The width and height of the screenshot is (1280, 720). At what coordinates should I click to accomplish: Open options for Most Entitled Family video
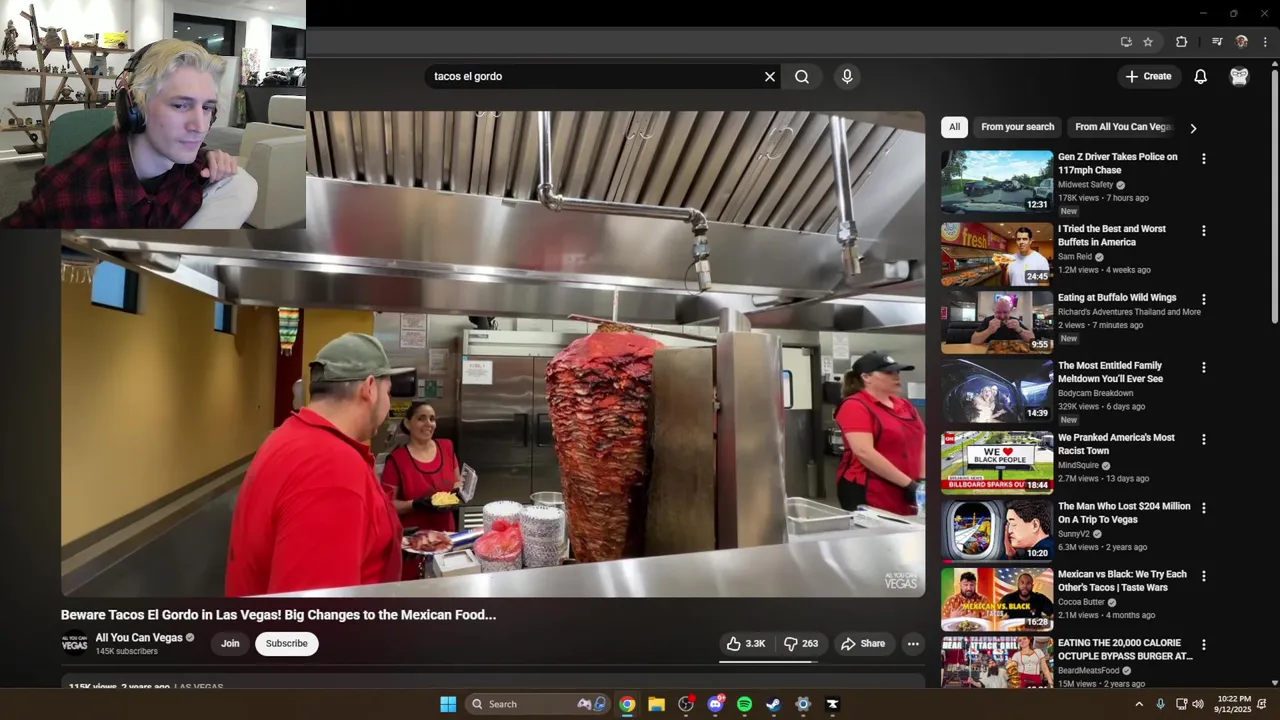[1204, 368]
